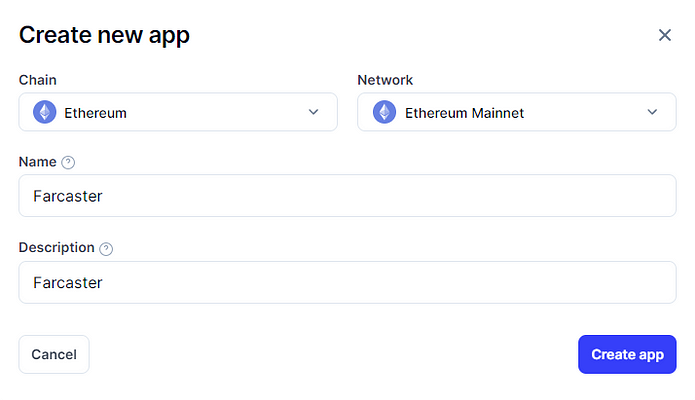Viewport: 695px width, 400px height.
Task: Click the Ethereum logo in Chain selector
Action: pos(45,112)
